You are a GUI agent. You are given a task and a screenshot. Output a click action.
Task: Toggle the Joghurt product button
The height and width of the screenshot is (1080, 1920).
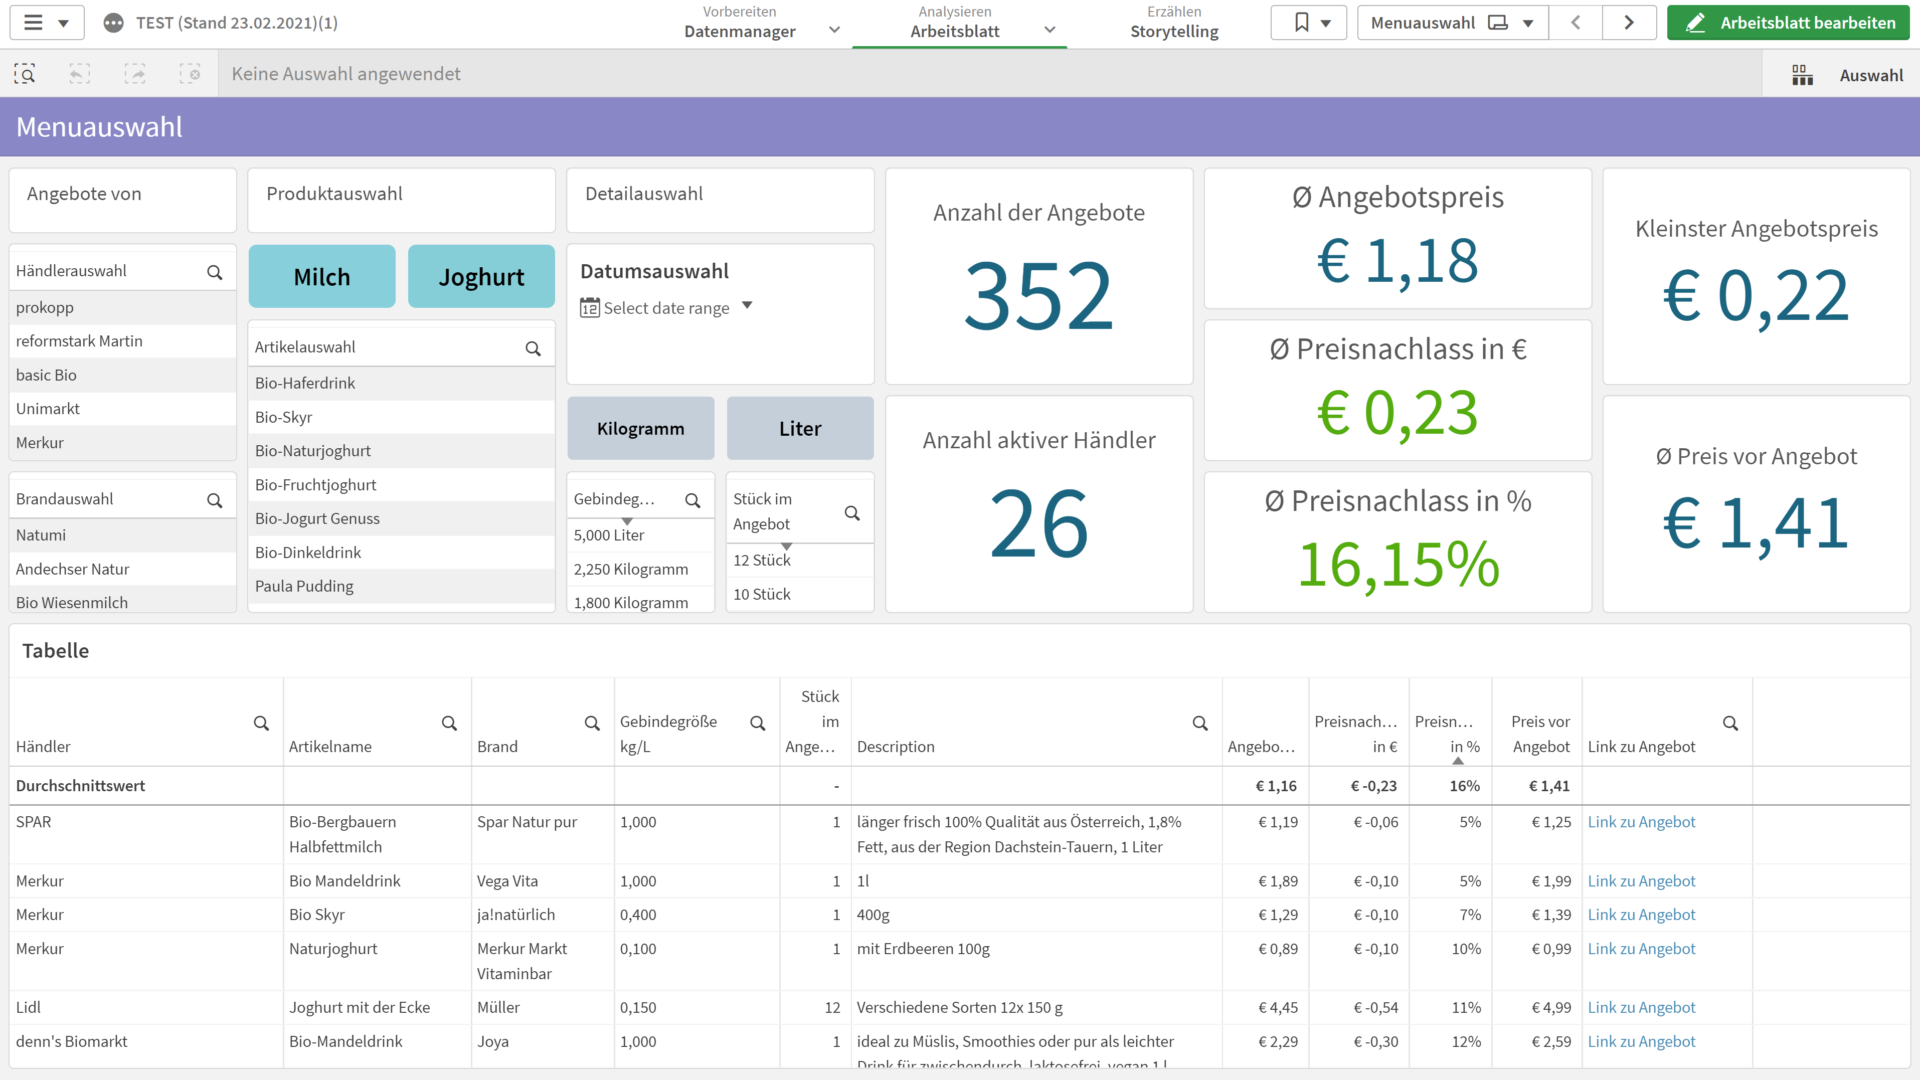(481, 277)
